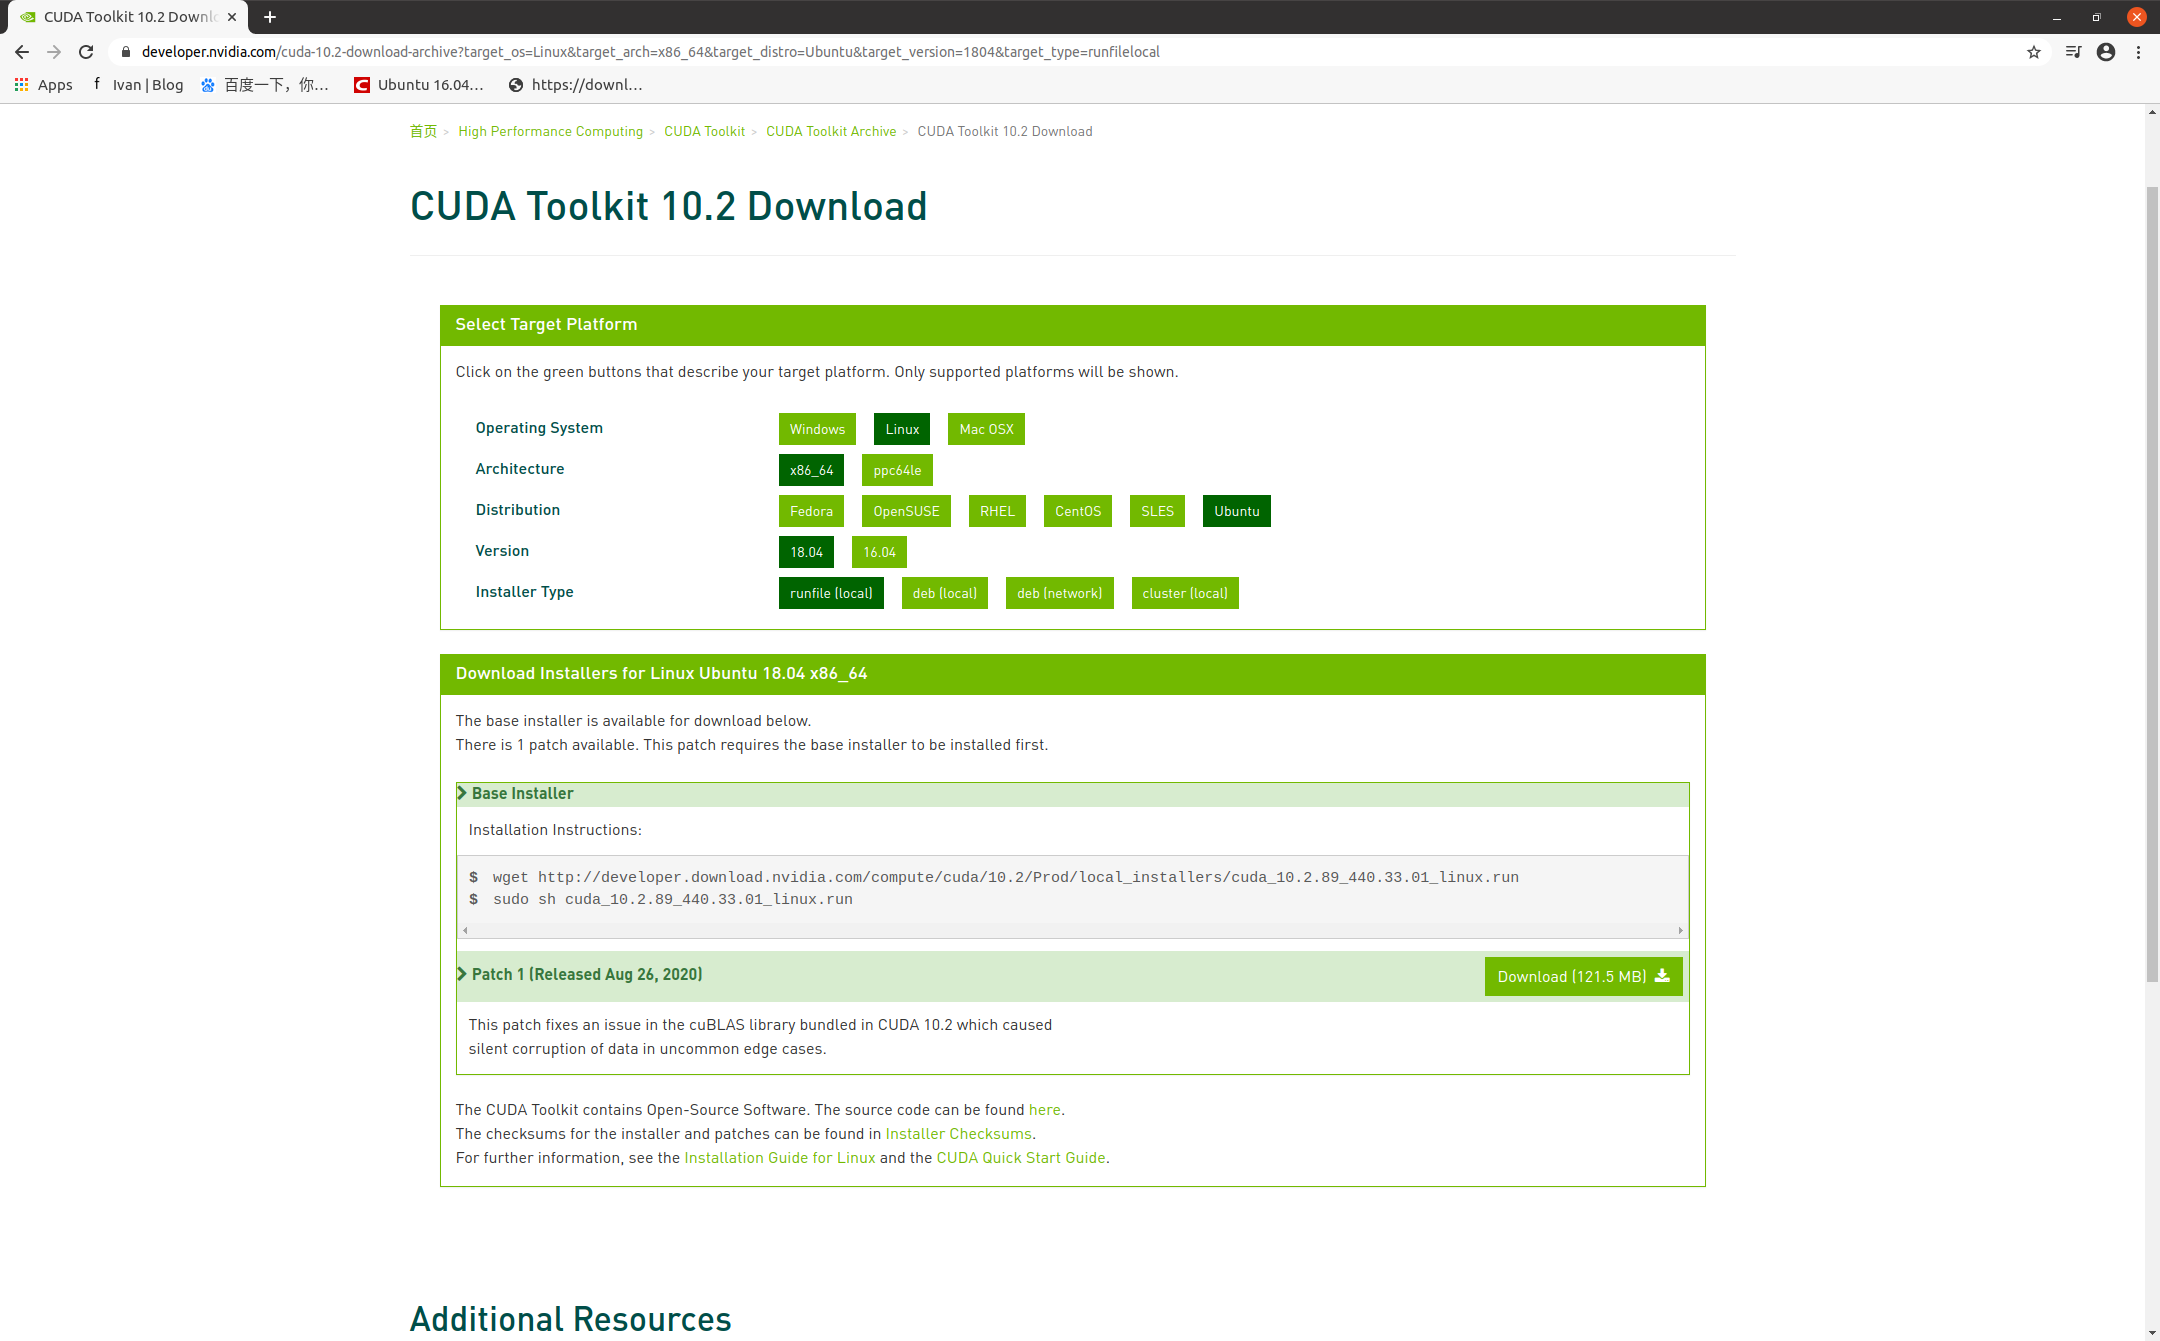Choose deb (local) installer type
The height and width of the screenshot is (1341, 2160).
(945, 593)
